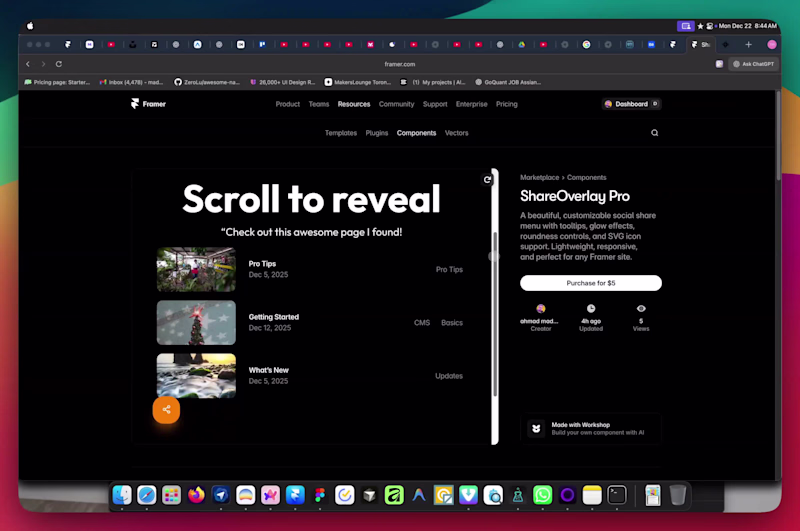
Task: Switch to the Plugins tab
Action: coord(377,133)
